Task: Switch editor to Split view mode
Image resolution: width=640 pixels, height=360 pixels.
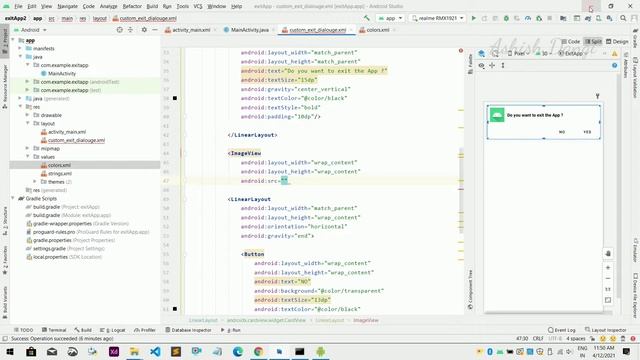Action: coord(593,42)
